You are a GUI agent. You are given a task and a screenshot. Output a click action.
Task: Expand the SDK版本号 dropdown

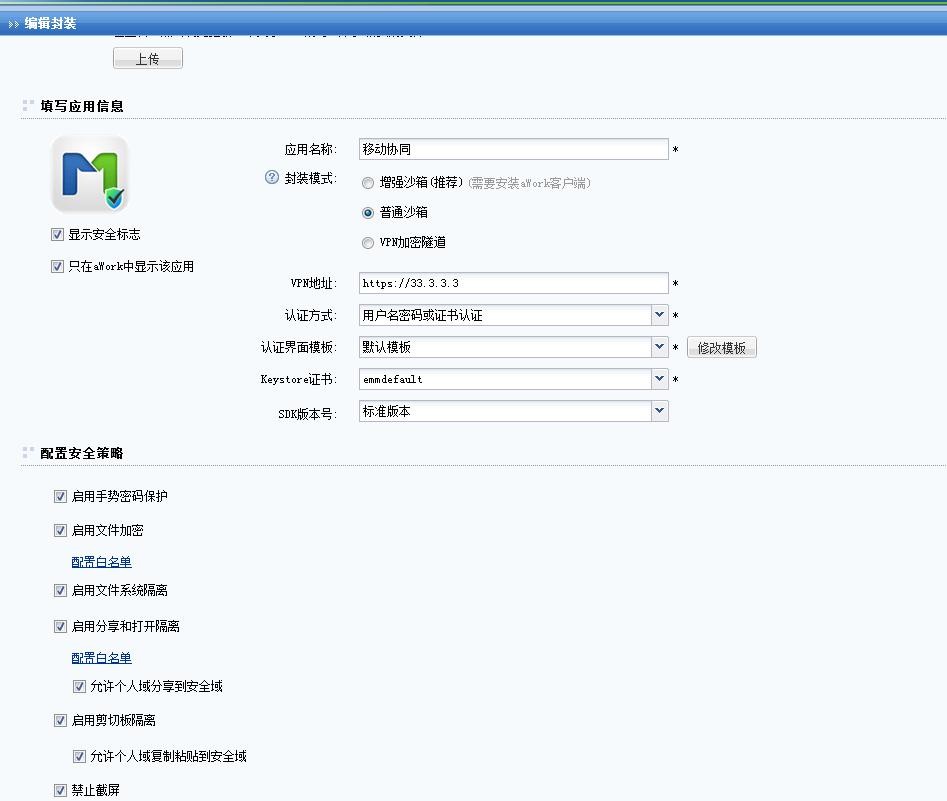click(x=659, y=411)
